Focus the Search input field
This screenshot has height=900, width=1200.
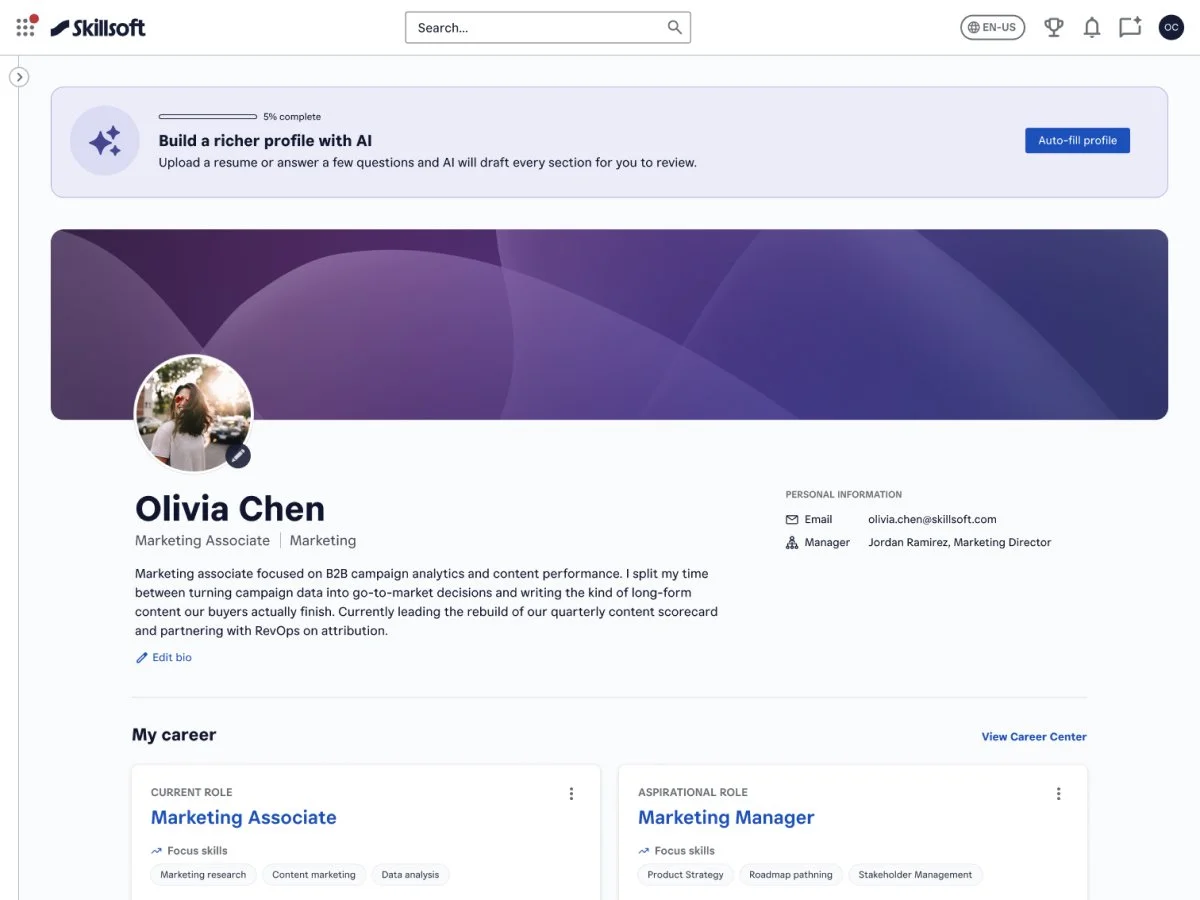pos(548,27)
